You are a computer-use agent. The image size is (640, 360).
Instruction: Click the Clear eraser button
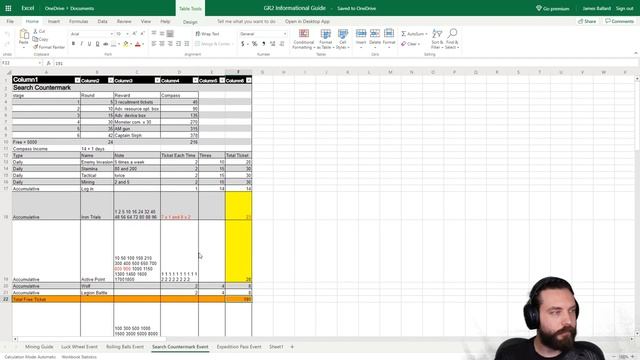pos(410,44)
